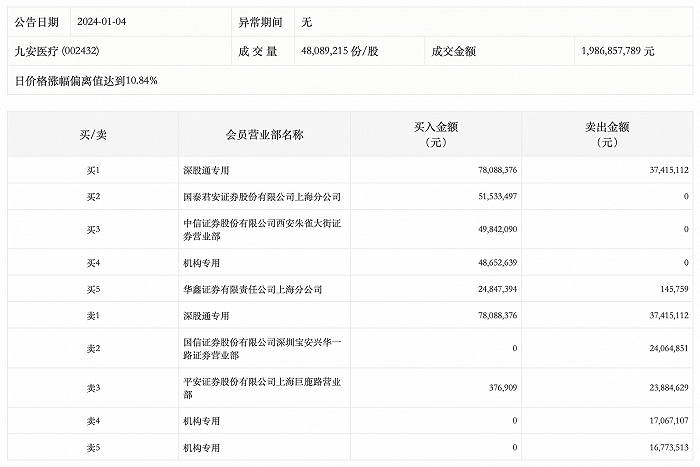The image size is (700, 467).
Task: Select the 卖4 row label
Action: [93, 421]
